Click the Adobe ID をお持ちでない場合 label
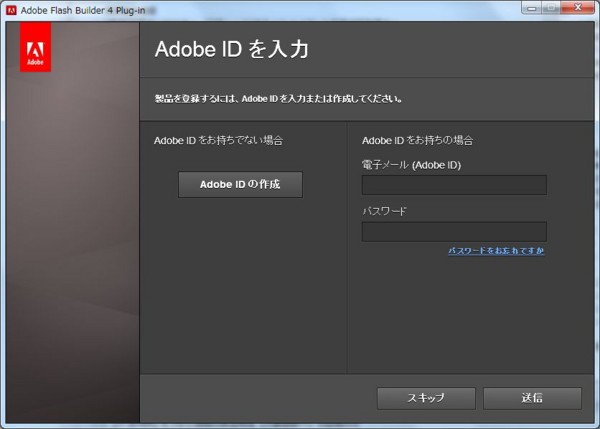Image resolution: width=600 pixels, height=429 pixels. (218, 140)
